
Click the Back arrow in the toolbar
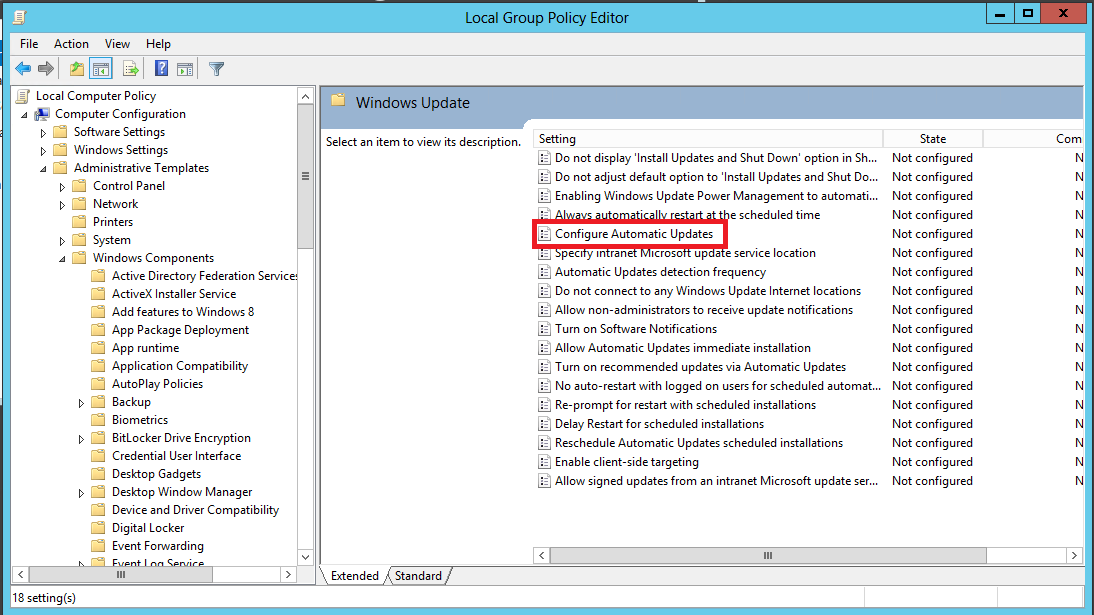[23, 68]
